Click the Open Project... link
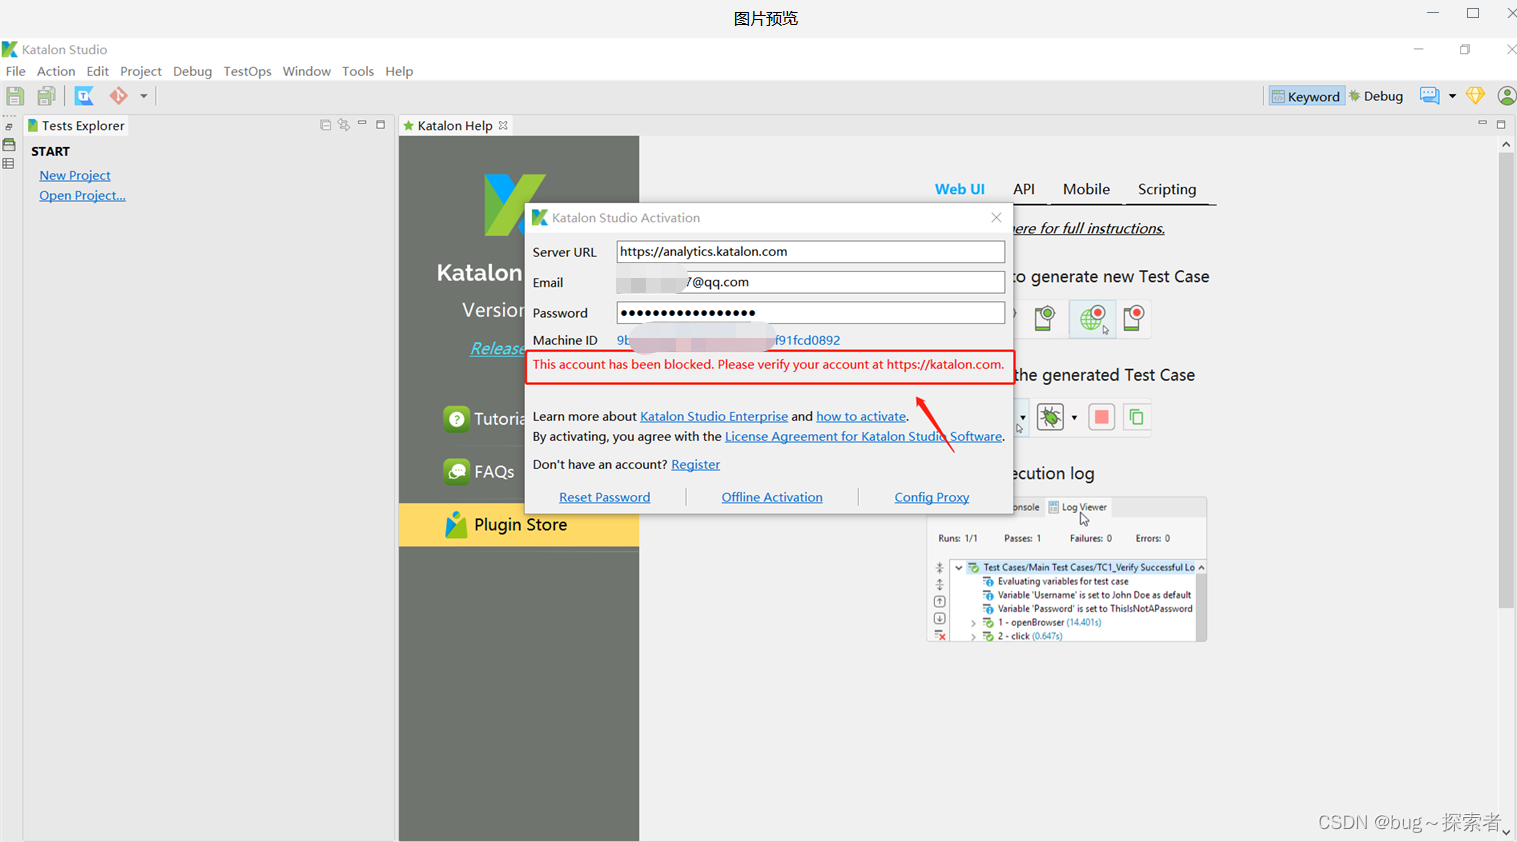Image resolution: width=1517 pixels, height=842 pixels. point(82,195)
